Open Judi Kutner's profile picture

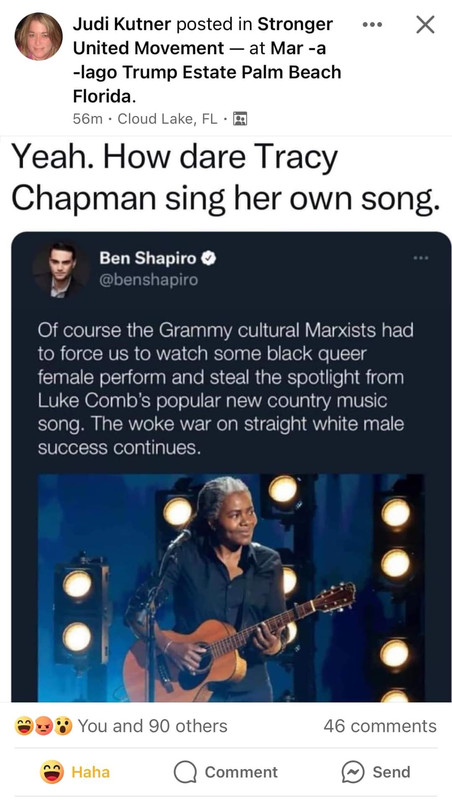coord(39,36)
